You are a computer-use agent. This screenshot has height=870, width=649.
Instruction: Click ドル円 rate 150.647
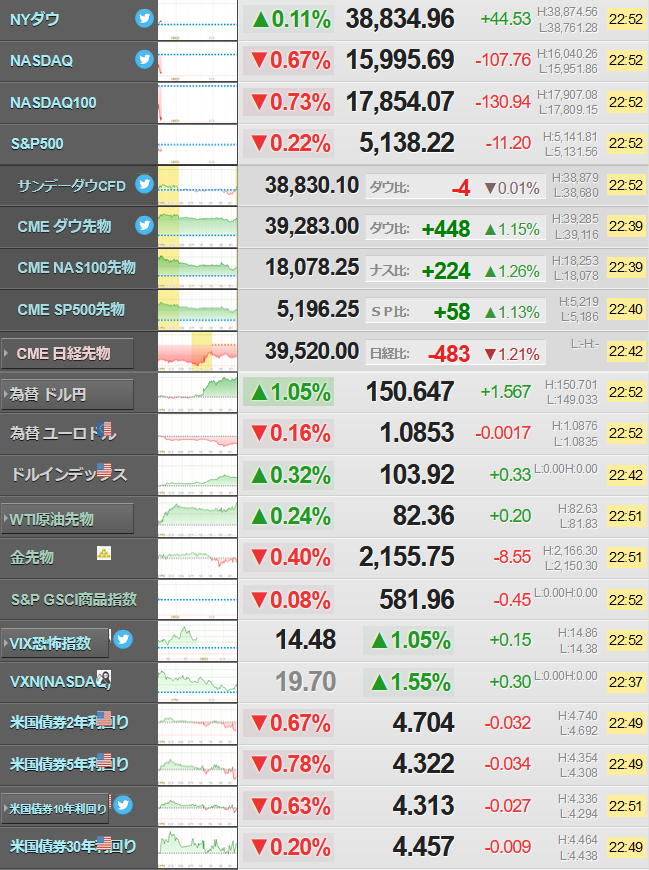(410, 392)
